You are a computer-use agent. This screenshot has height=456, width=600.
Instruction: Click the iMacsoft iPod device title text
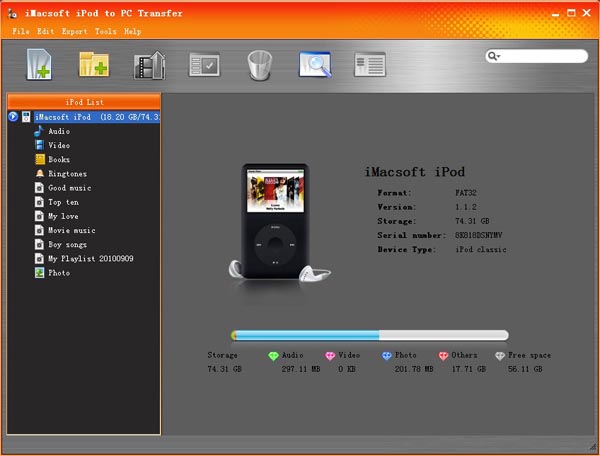click(414, 172)
